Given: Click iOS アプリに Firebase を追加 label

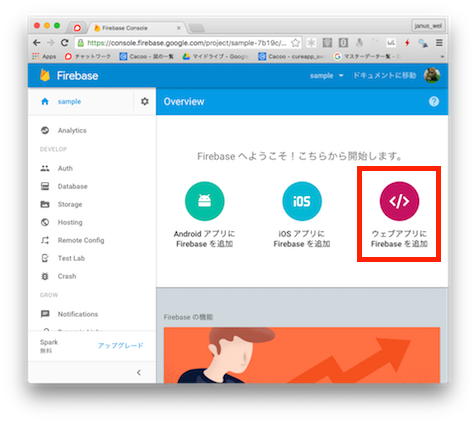Looking at the screenshot, I should tap(302, 239).
